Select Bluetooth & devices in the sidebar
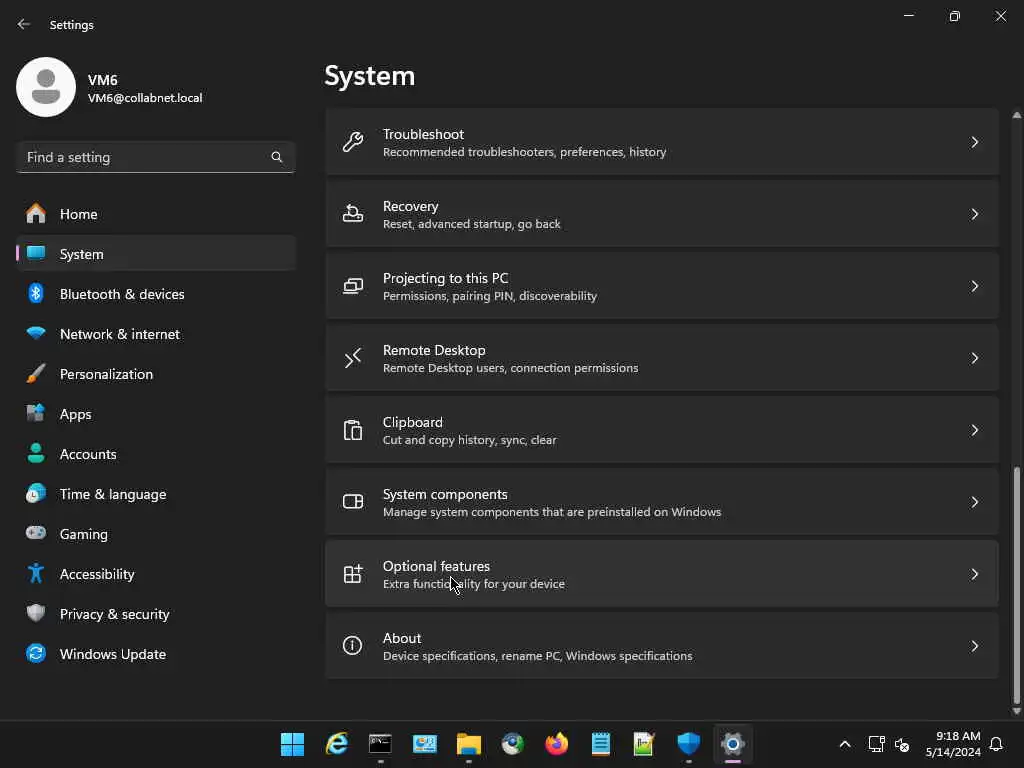 155,294
